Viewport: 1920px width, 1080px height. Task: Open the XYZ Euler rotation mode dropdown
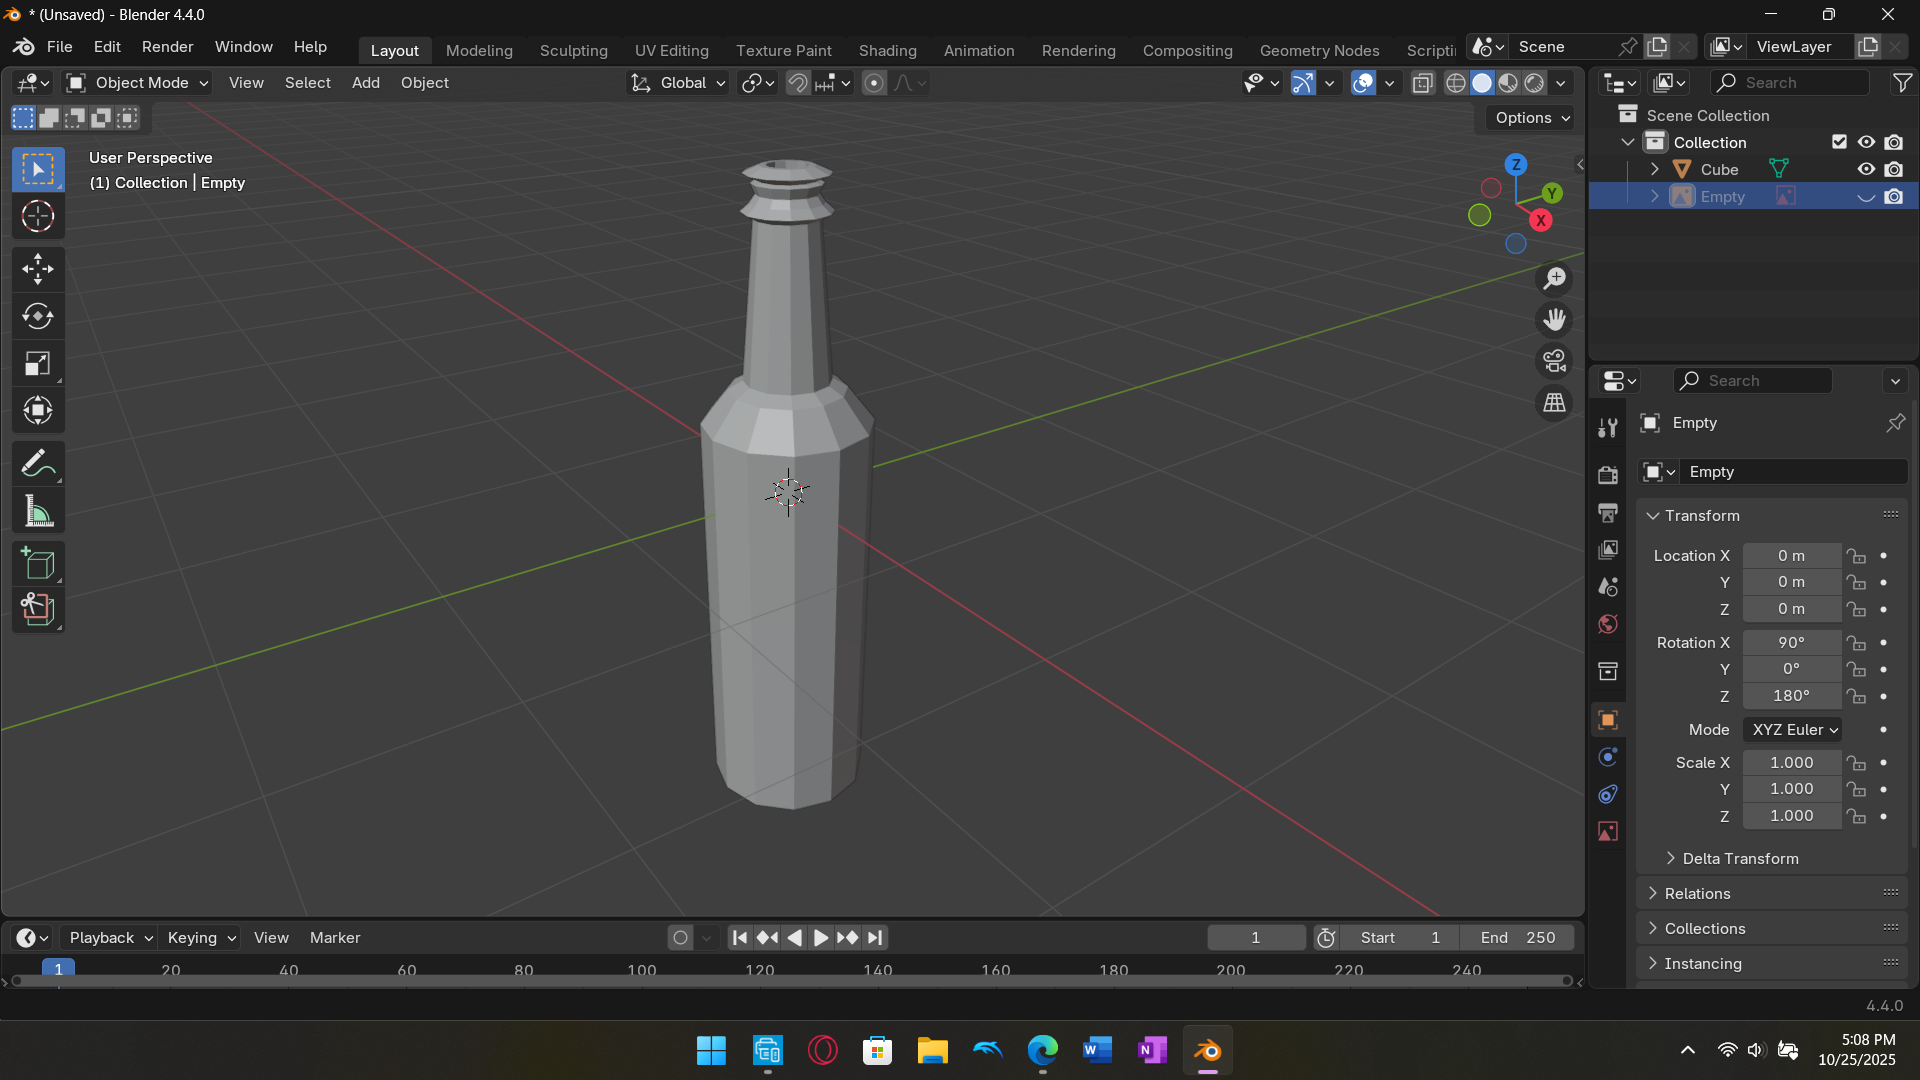[1793, 730]
